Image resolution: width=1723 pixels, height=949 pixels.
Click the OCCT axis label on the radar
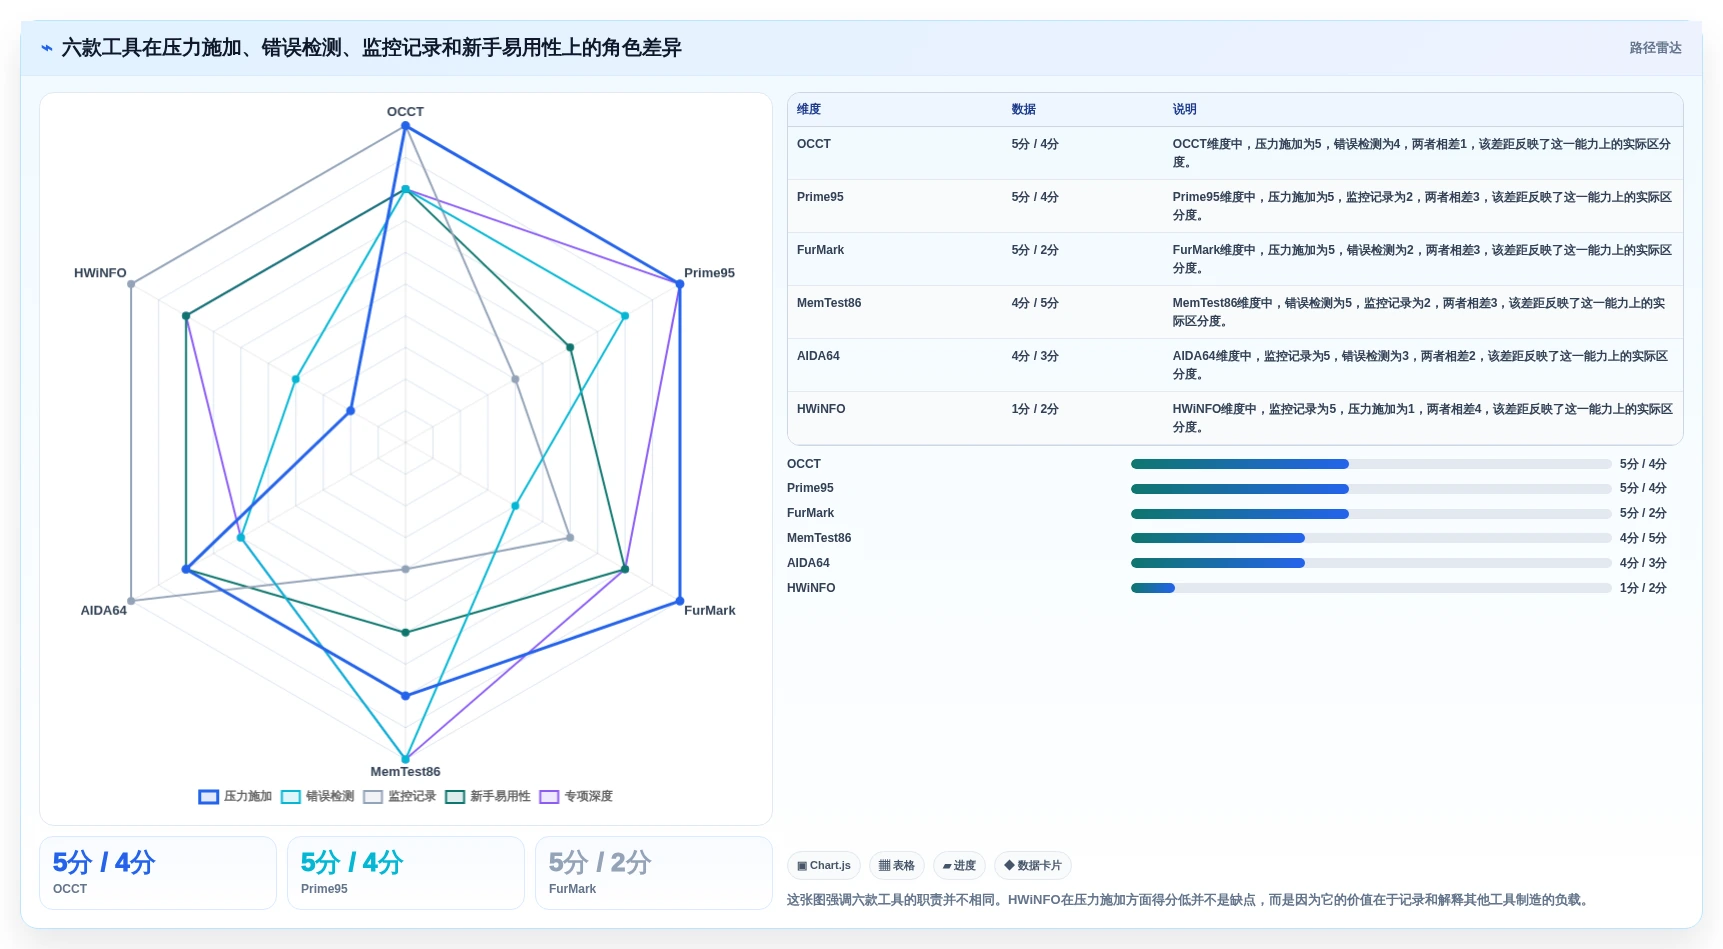405,112
